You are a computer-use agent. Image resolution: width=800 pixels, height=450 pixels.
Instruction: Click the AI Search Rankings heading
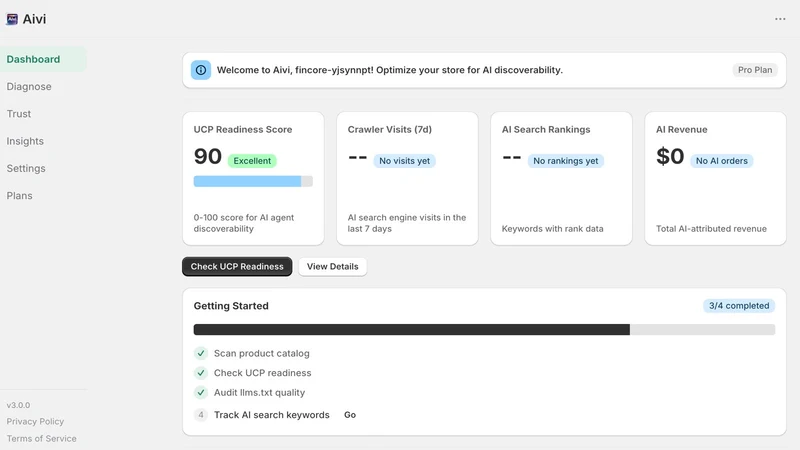coord(546,130)
